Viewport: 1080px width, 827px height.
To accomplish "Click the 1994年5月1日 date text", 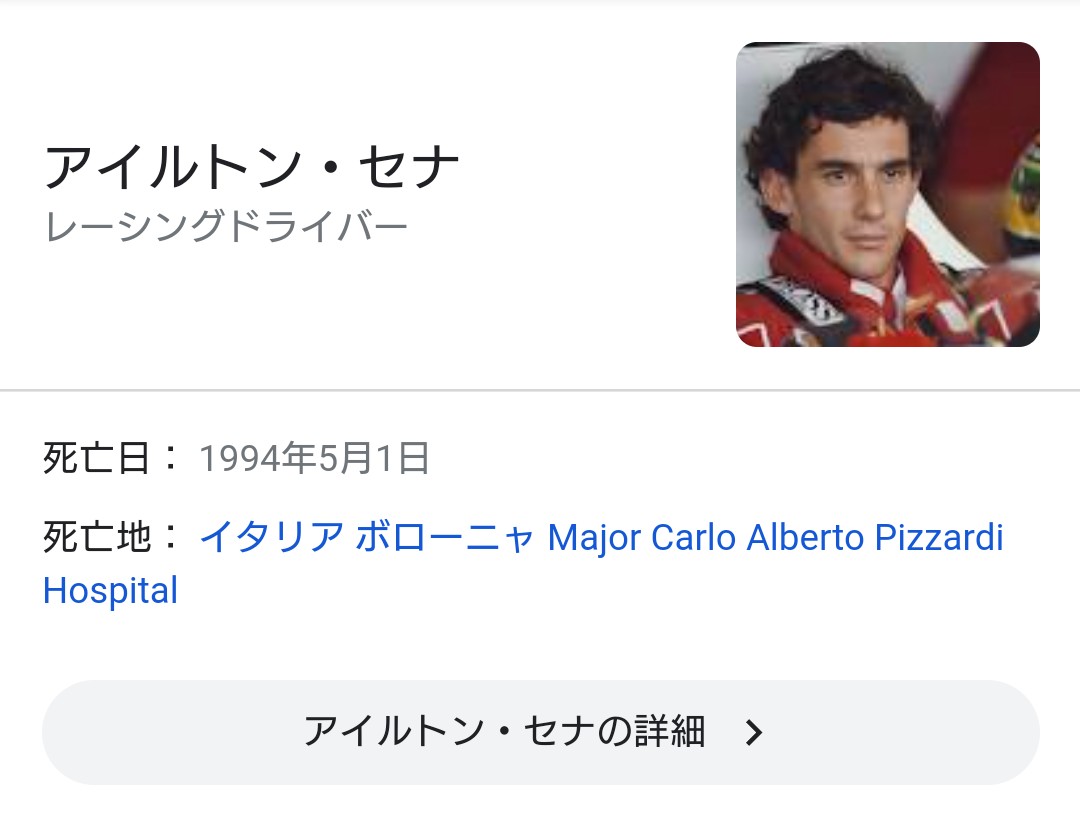I will tap(314, 459).
